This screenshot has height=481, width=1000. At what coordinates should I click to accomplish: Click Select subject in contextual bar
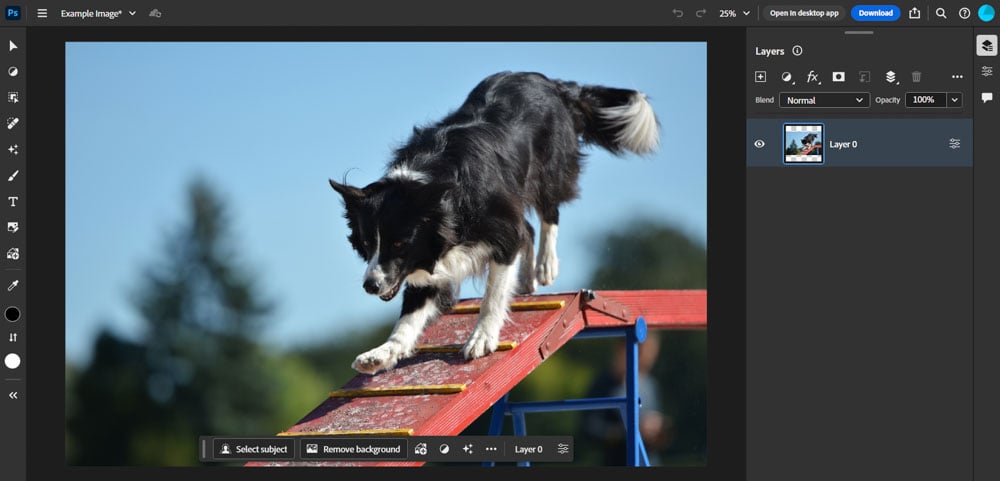click(x=254, y=449)
